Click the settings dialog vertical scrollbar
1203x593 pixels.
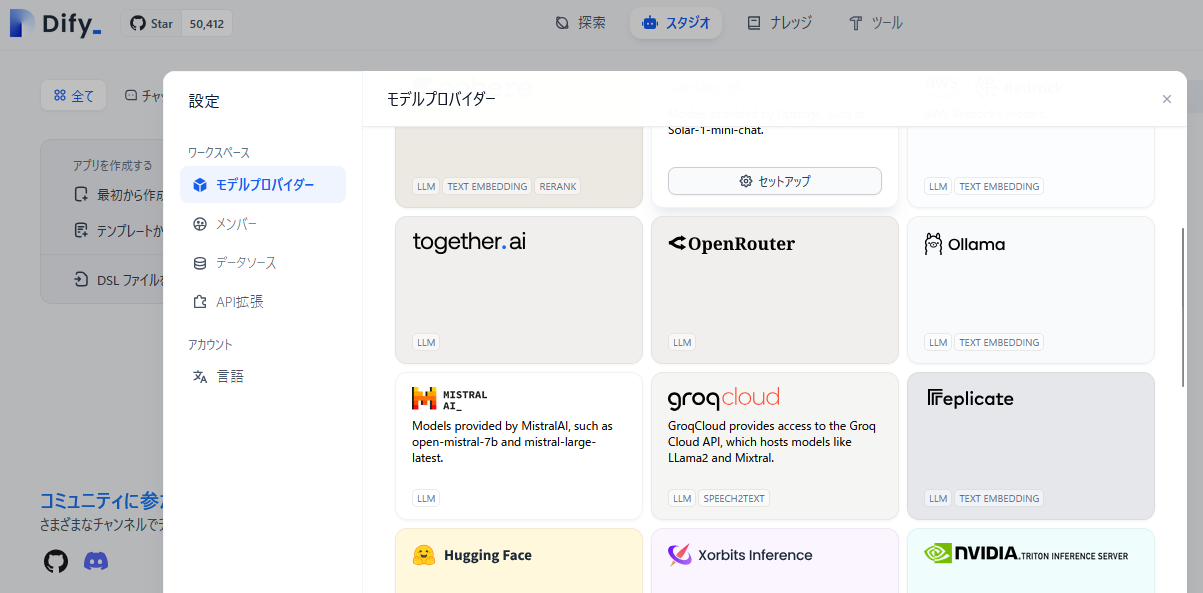click(1184, 308)
